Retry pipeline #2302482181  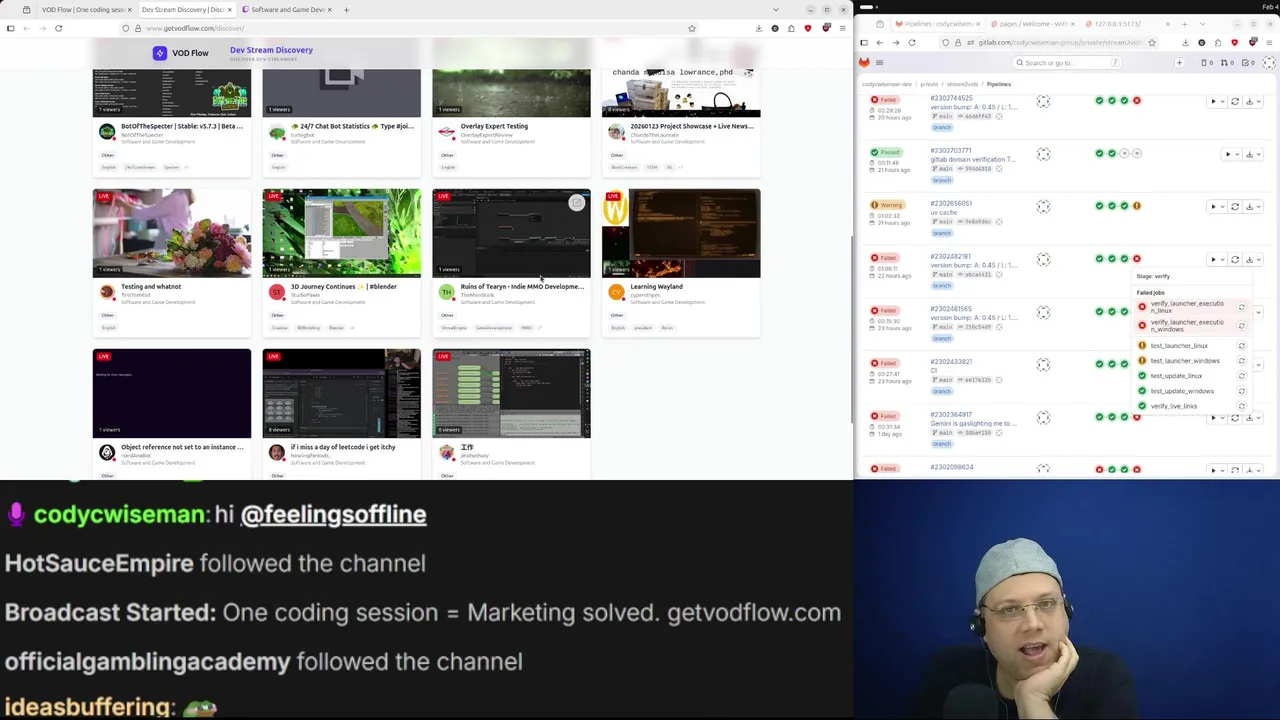tap(1235, 259)
